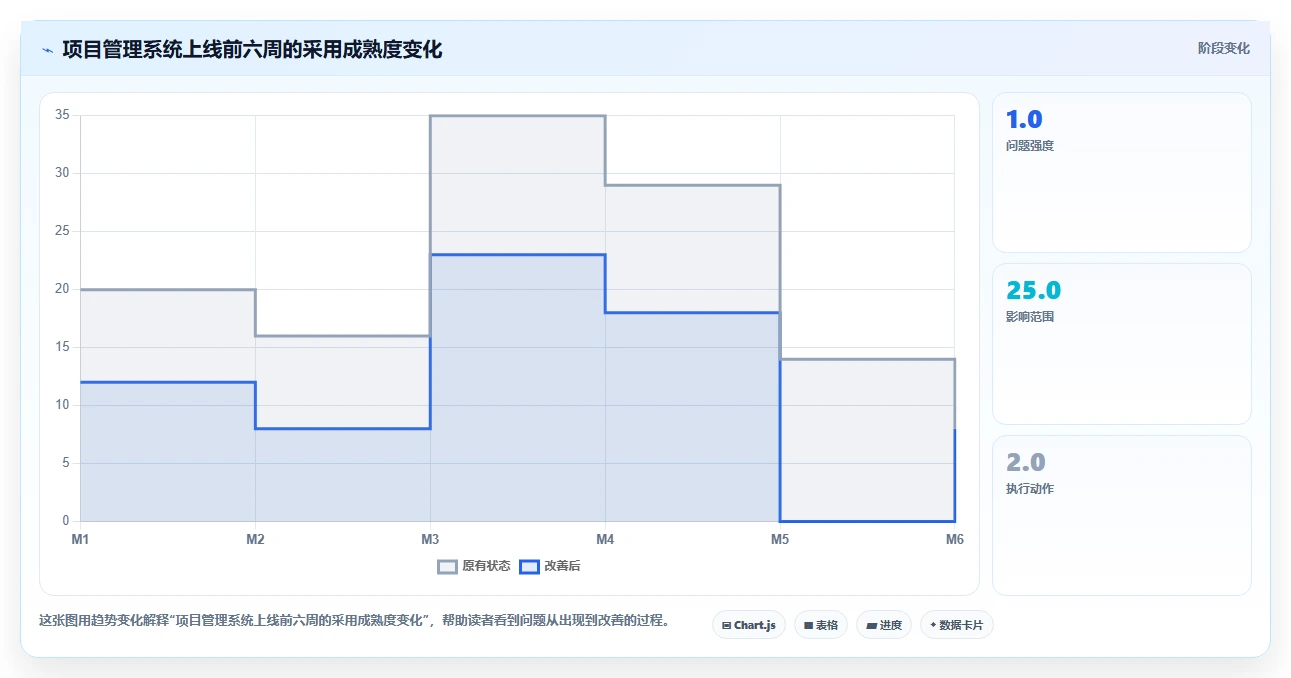Click the 0 y-axis label
The width and height of the screenshot is (1291, 678).
65,521
